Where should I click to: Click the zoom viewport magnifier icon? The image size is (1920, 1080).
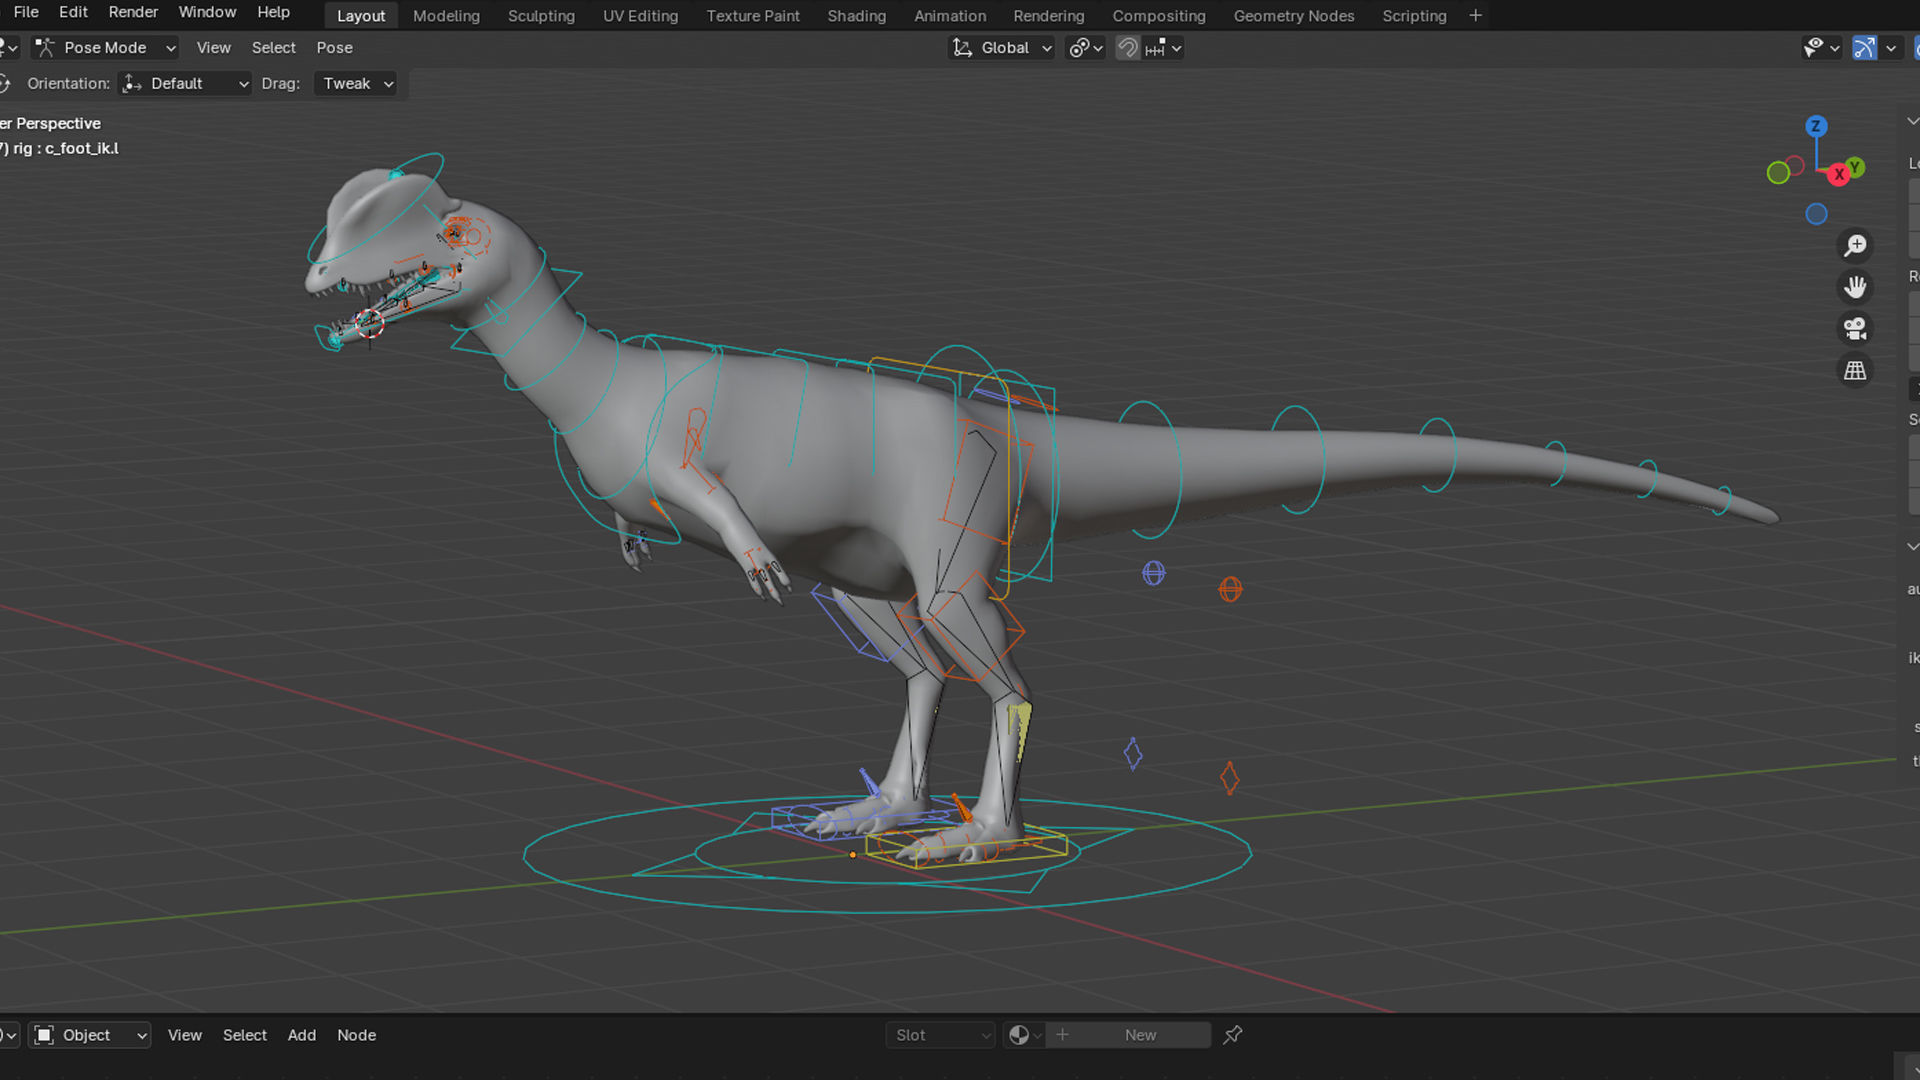tap(1855, 246)
